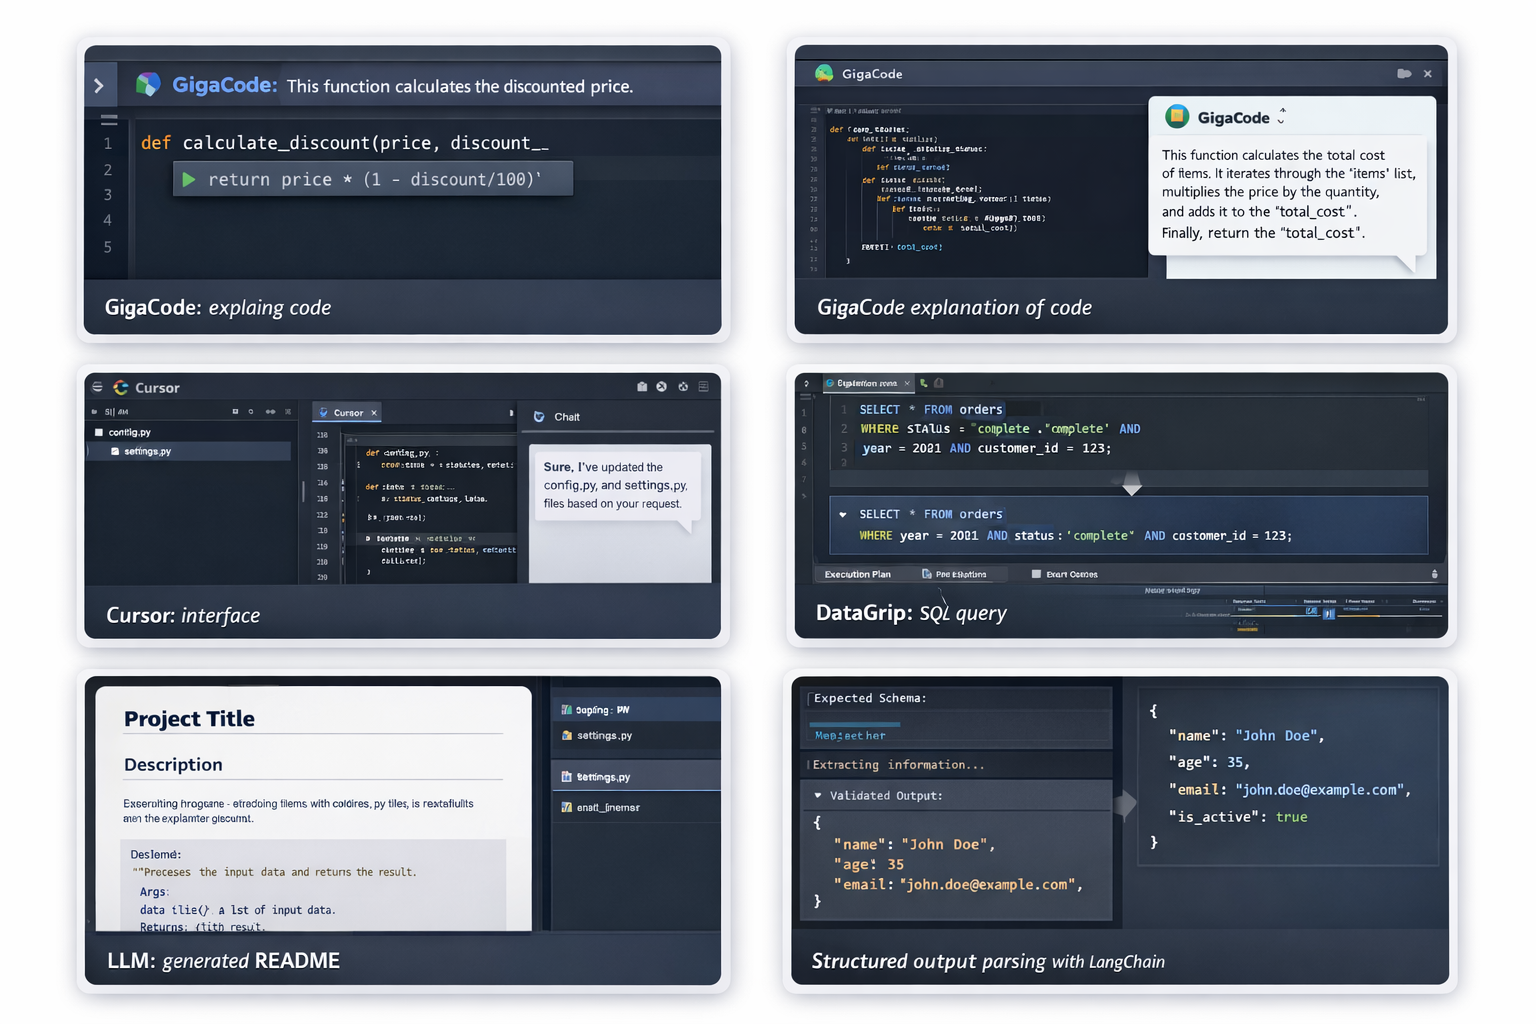Click the clipboard icon in Cursor title bar
Image resolution: width=1536 pixels, height=1024 pixels.
click(642, 387)
